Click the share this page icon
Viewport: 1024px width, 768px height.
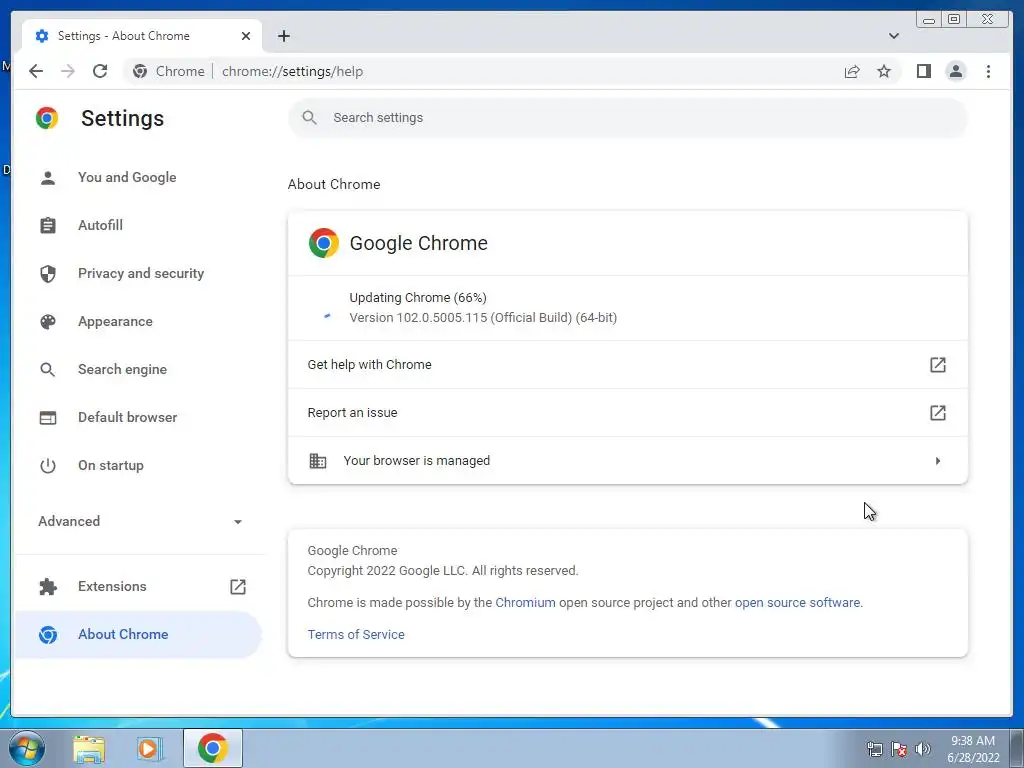(852, 71)
